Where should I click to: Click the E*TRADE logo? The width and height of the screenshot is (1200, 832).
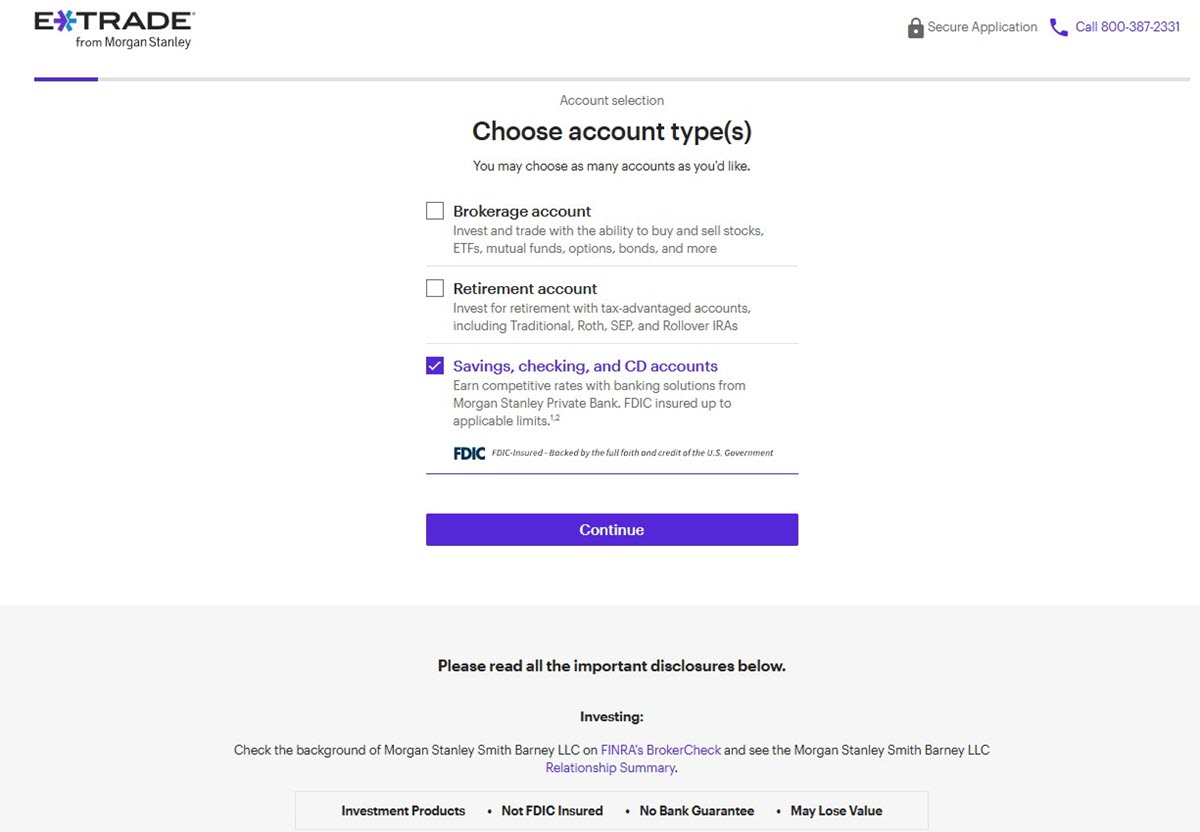pyautogui.click(x=113, y=29)
